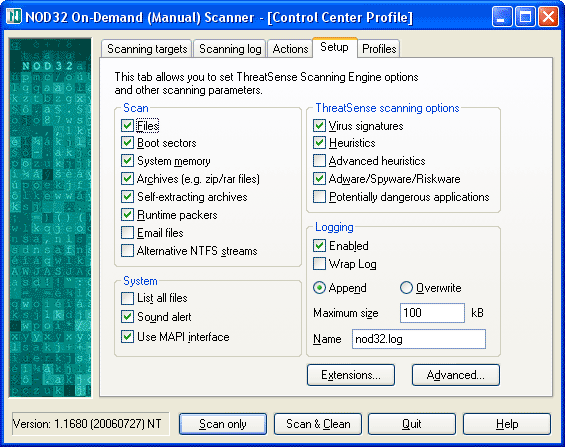The image size is (565, 447).
Task: Select the Profiles tab
Action: pyautogui.click(x=379, y=49)
